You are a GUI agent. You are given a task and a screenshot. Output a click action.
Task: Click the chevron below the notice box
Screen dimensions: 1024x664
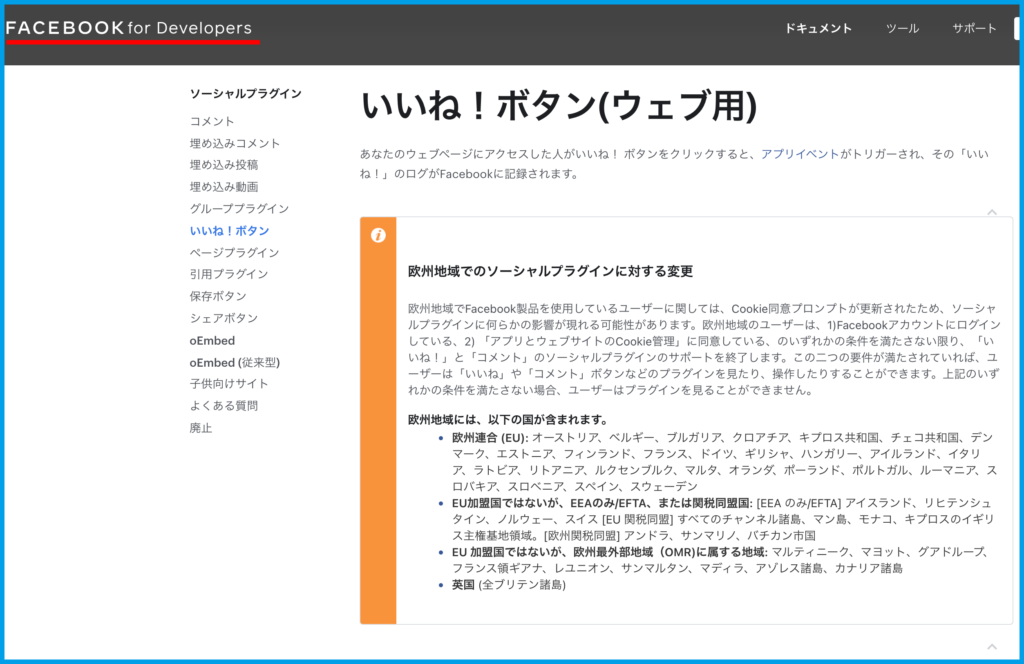[x=991, y=647]
